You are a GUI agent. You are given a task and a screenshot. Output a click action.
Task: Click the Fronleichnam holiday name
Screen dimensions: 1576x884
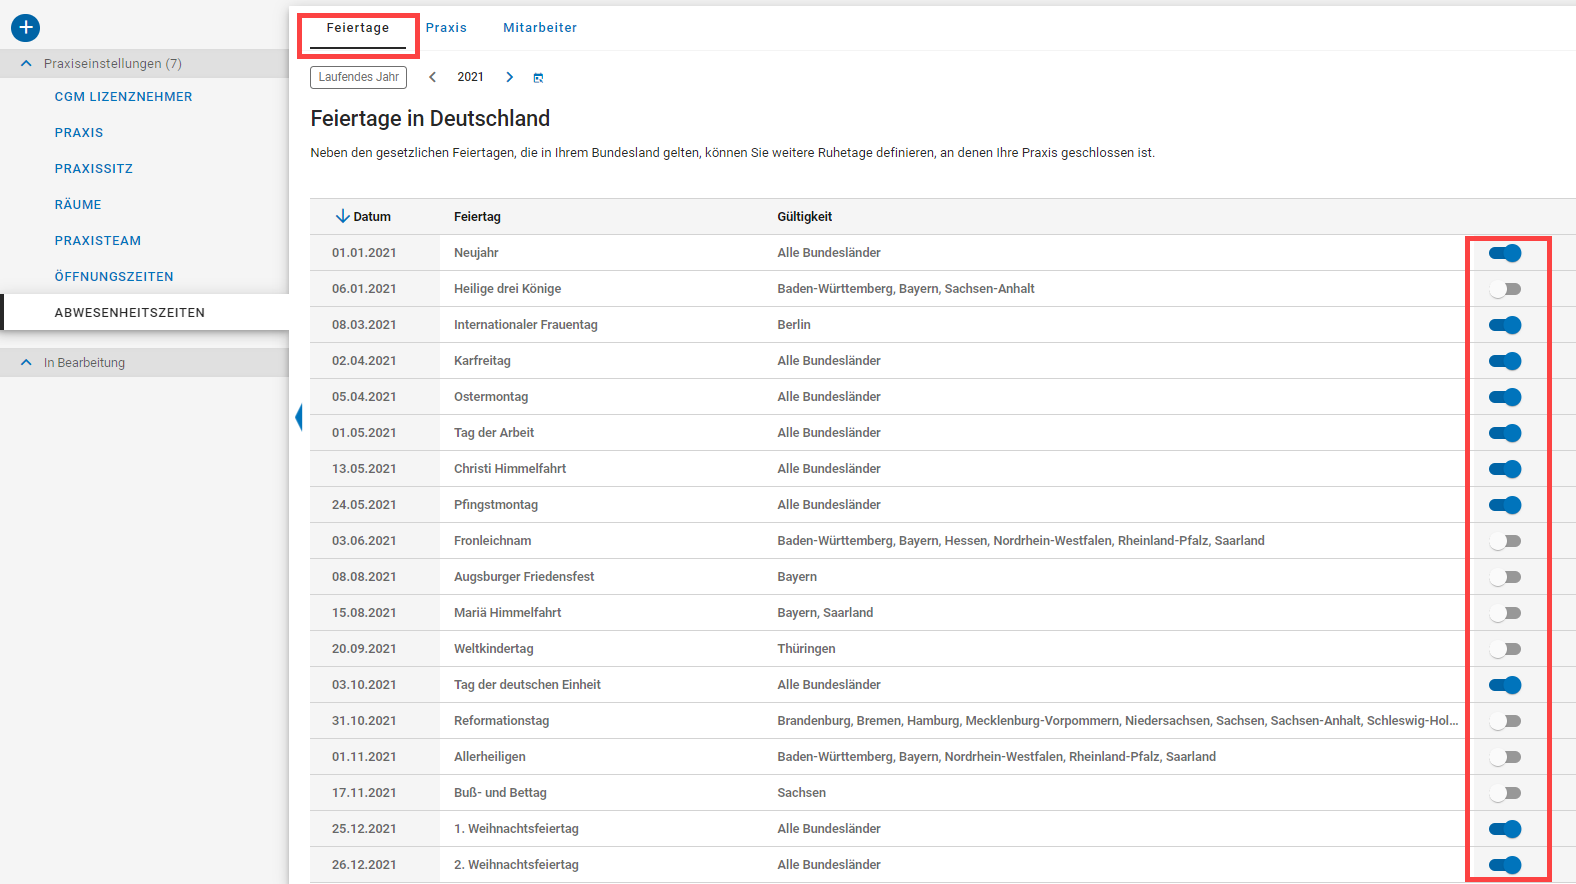pyautogui.click(x=492, y=541)
